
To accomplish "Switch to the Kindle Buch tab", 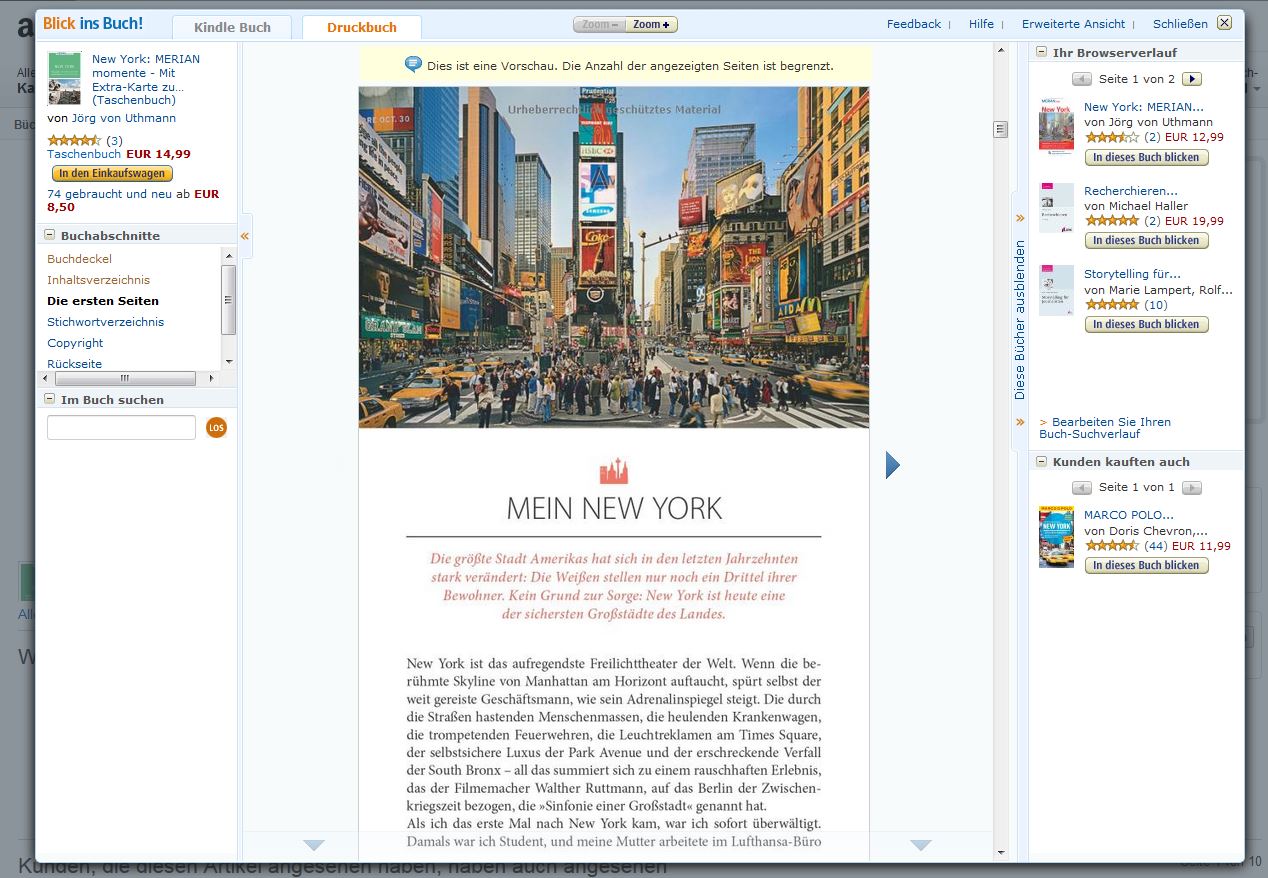I will (x=232, y=27).
